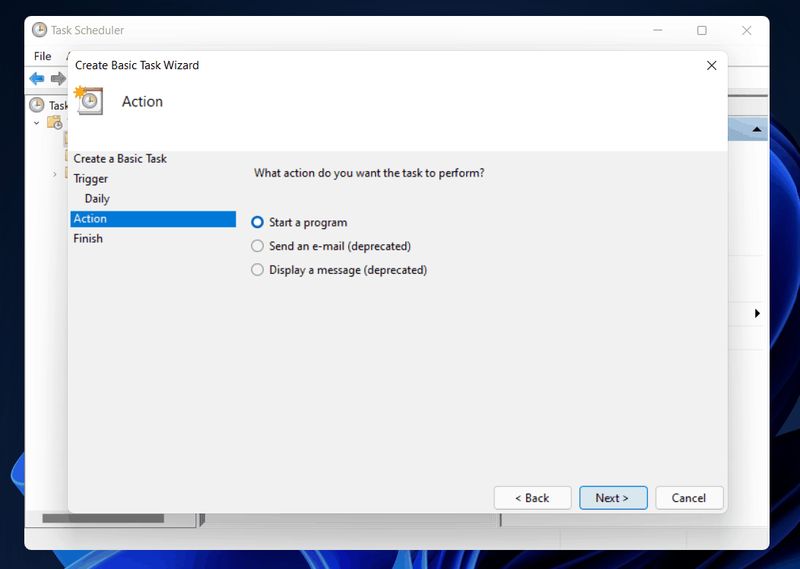This screenshot has height=569, width=800.
Task: Open the submenu arrow in the Actions pane
Action: (757, 313)
